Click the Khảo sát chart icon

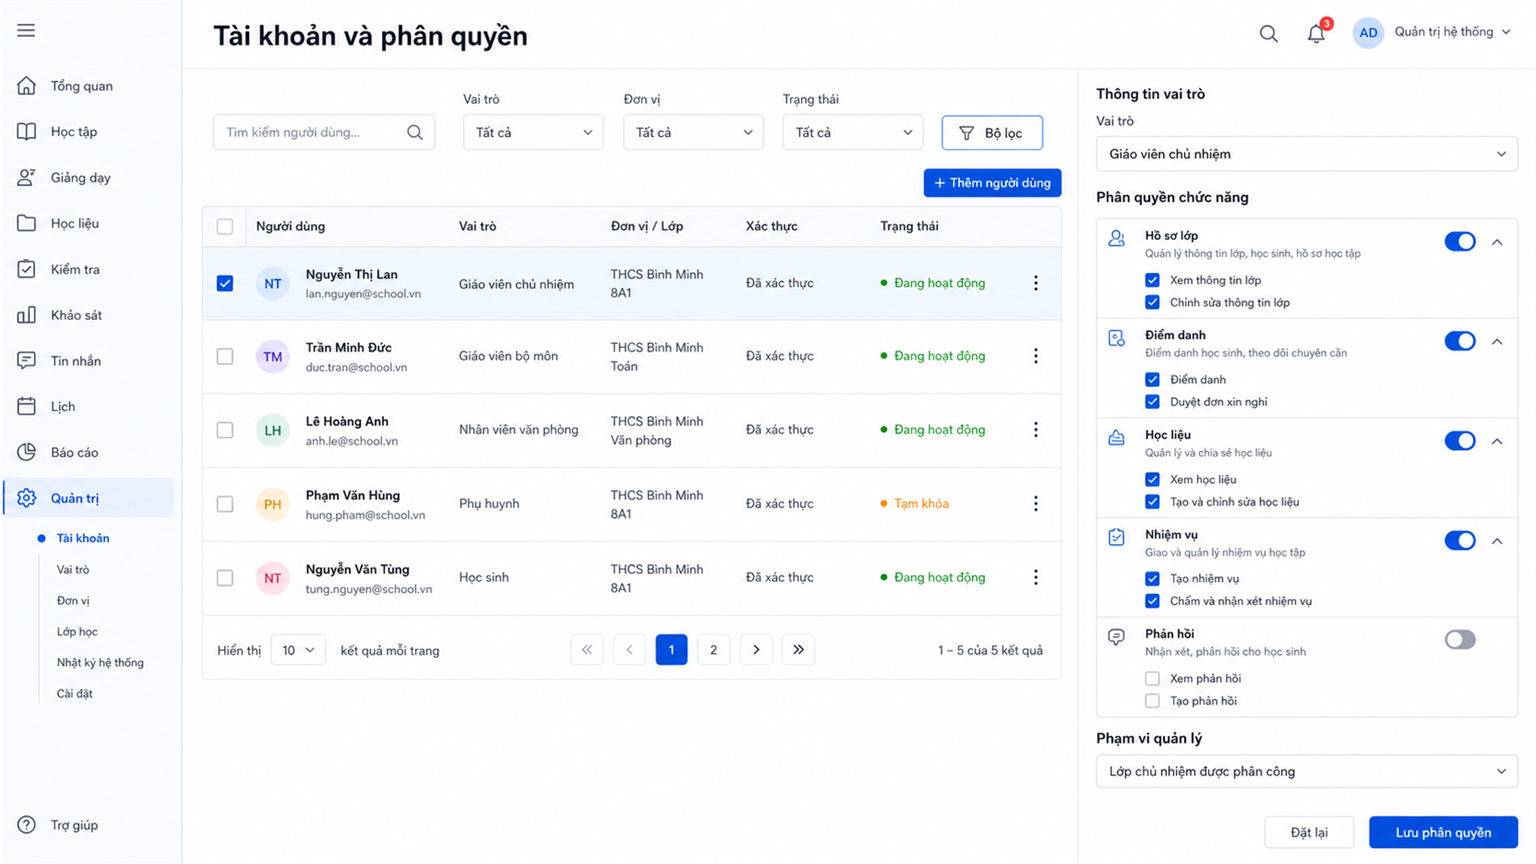[x=27, y=315]
